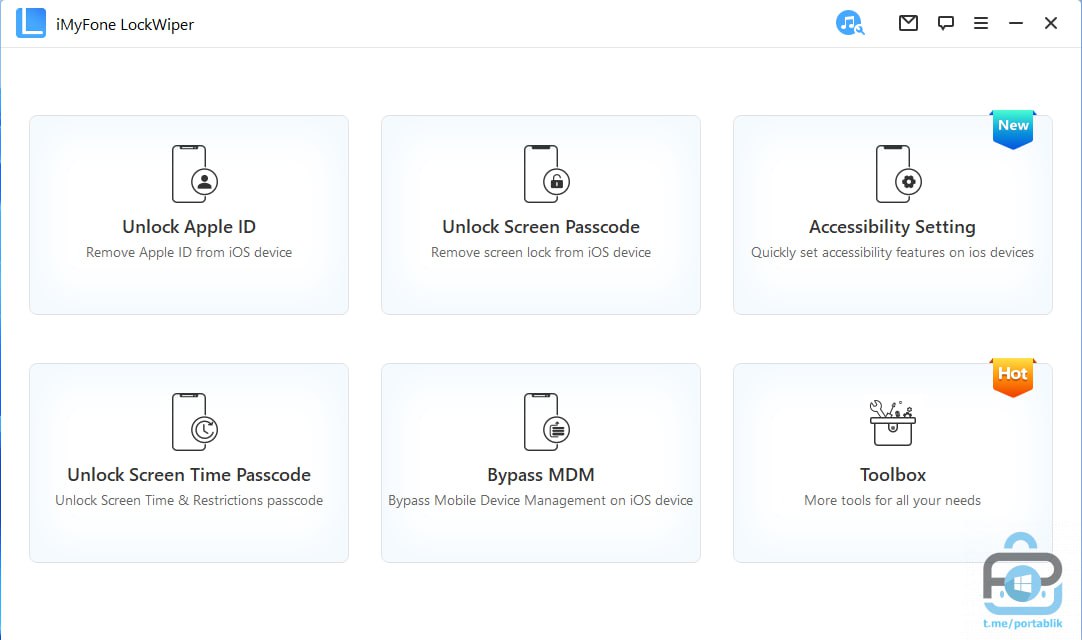Choose the Unlock Screen Passcode heading

tap(541, 226)
